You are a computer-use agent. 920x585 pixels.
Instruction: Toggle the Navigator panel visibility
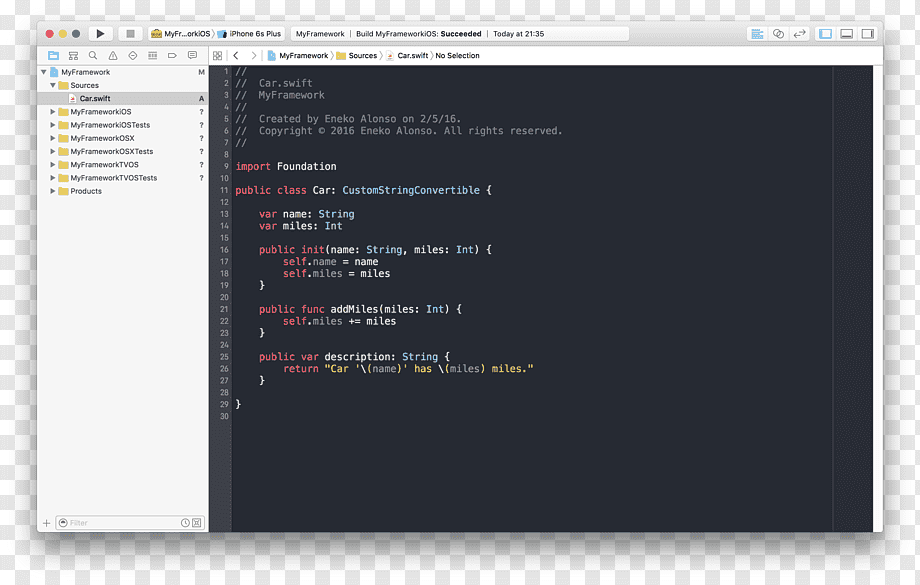826,34
